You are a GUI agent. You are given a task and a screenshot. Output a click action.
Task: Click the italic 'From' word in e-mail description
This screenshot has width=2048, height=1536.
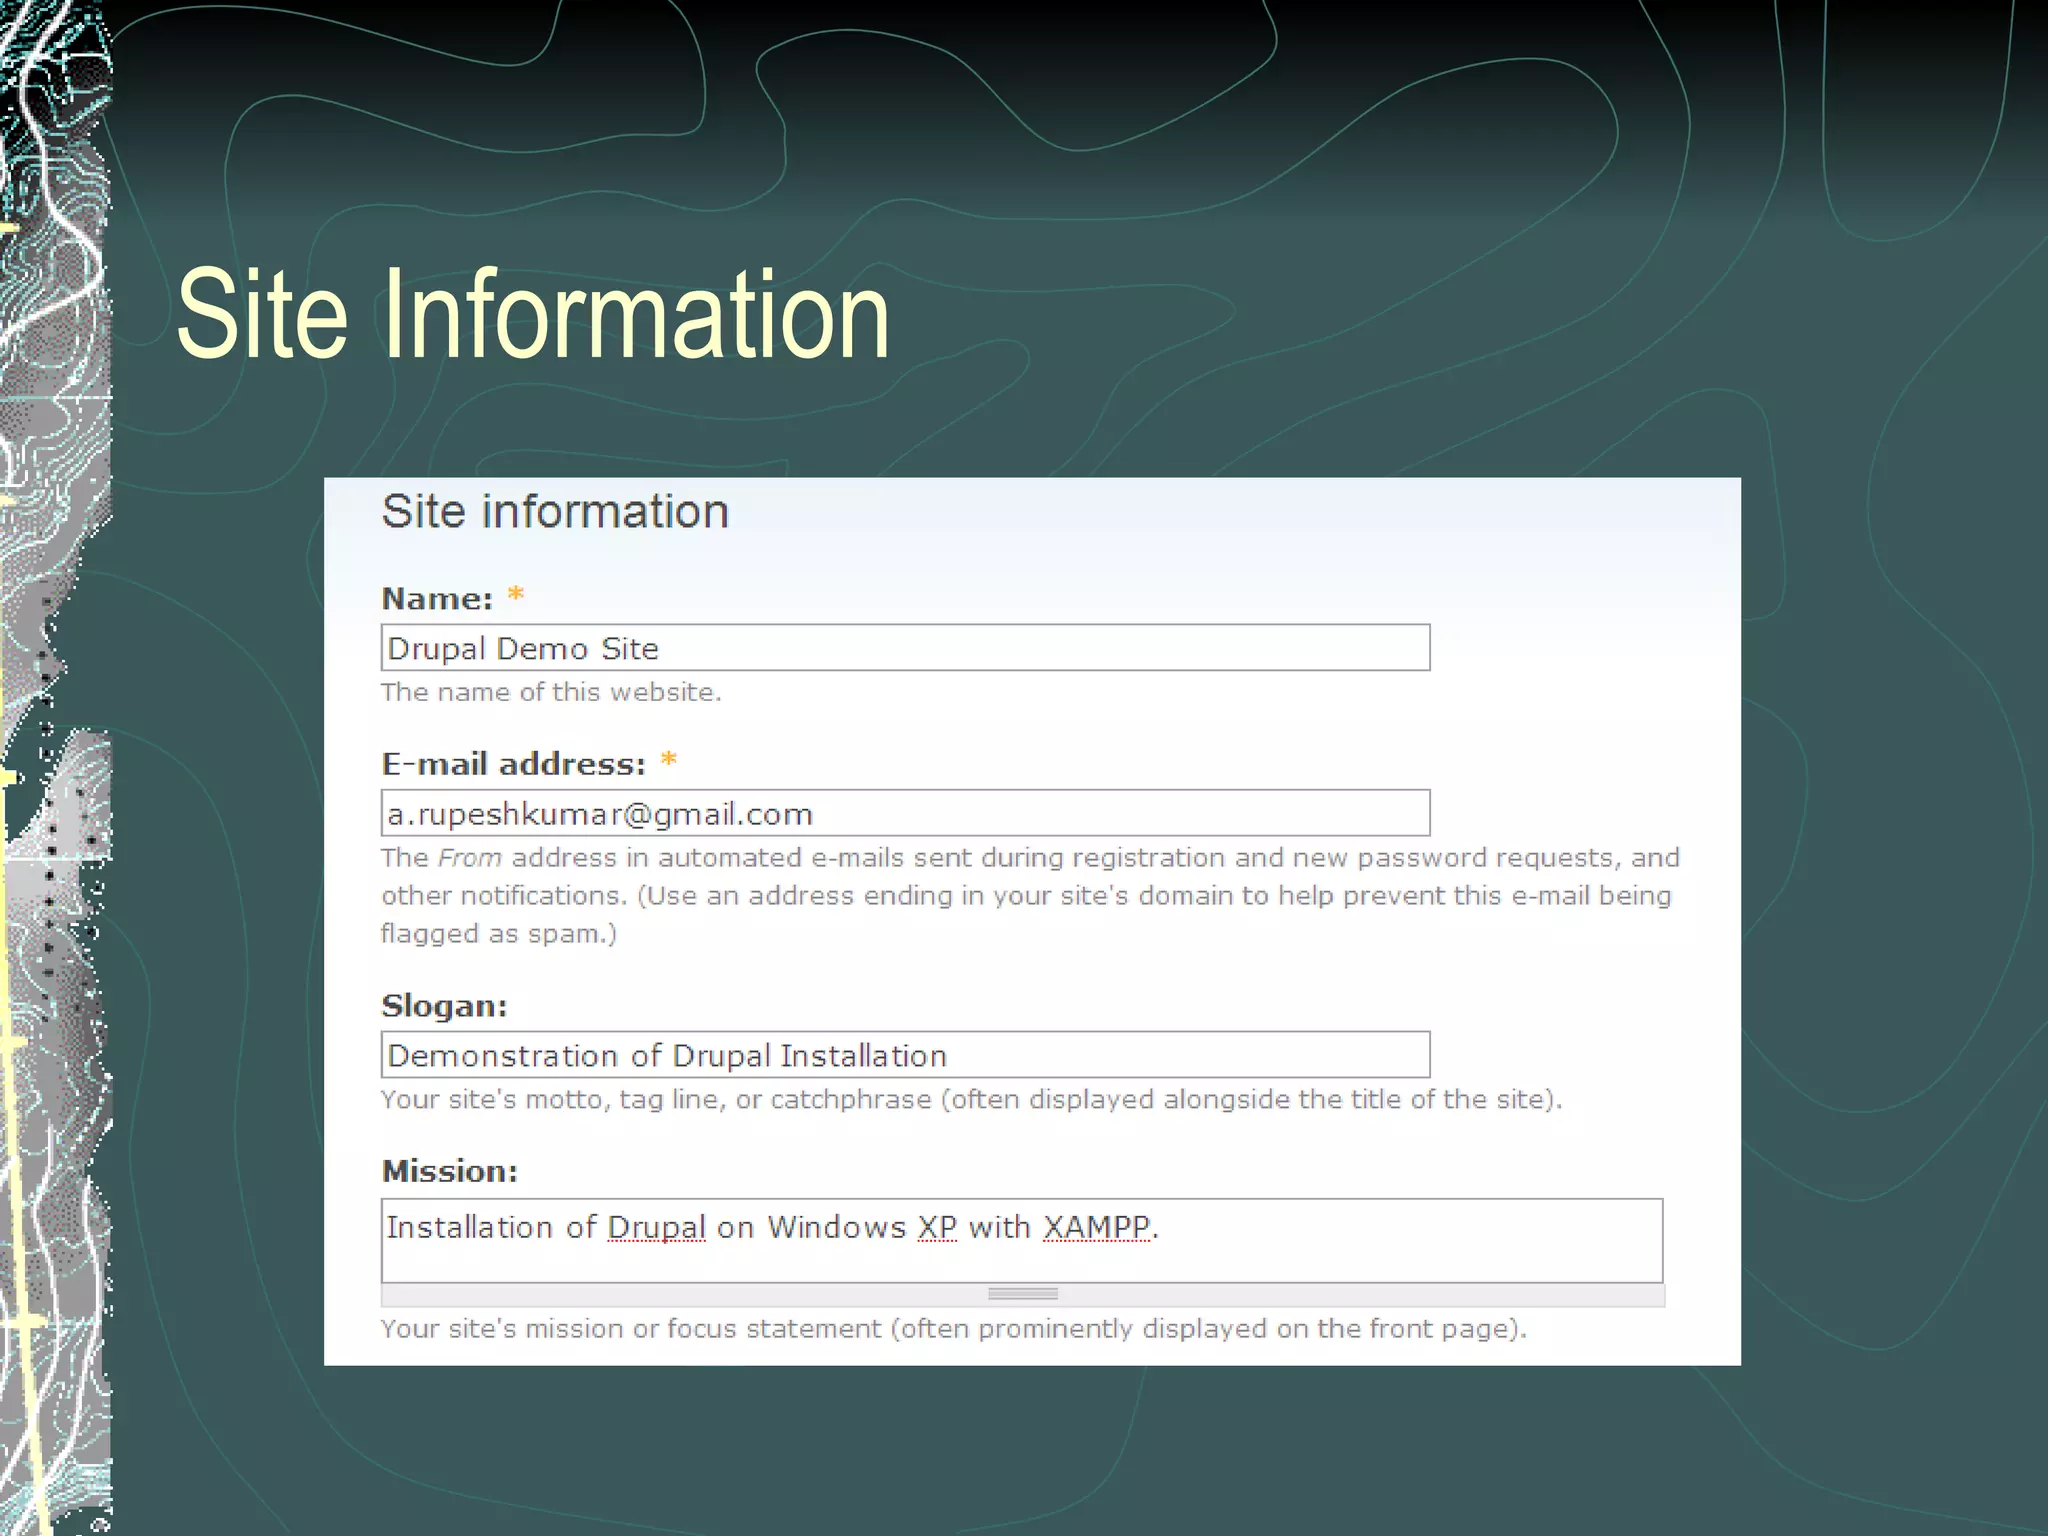[x=470, y=858]
